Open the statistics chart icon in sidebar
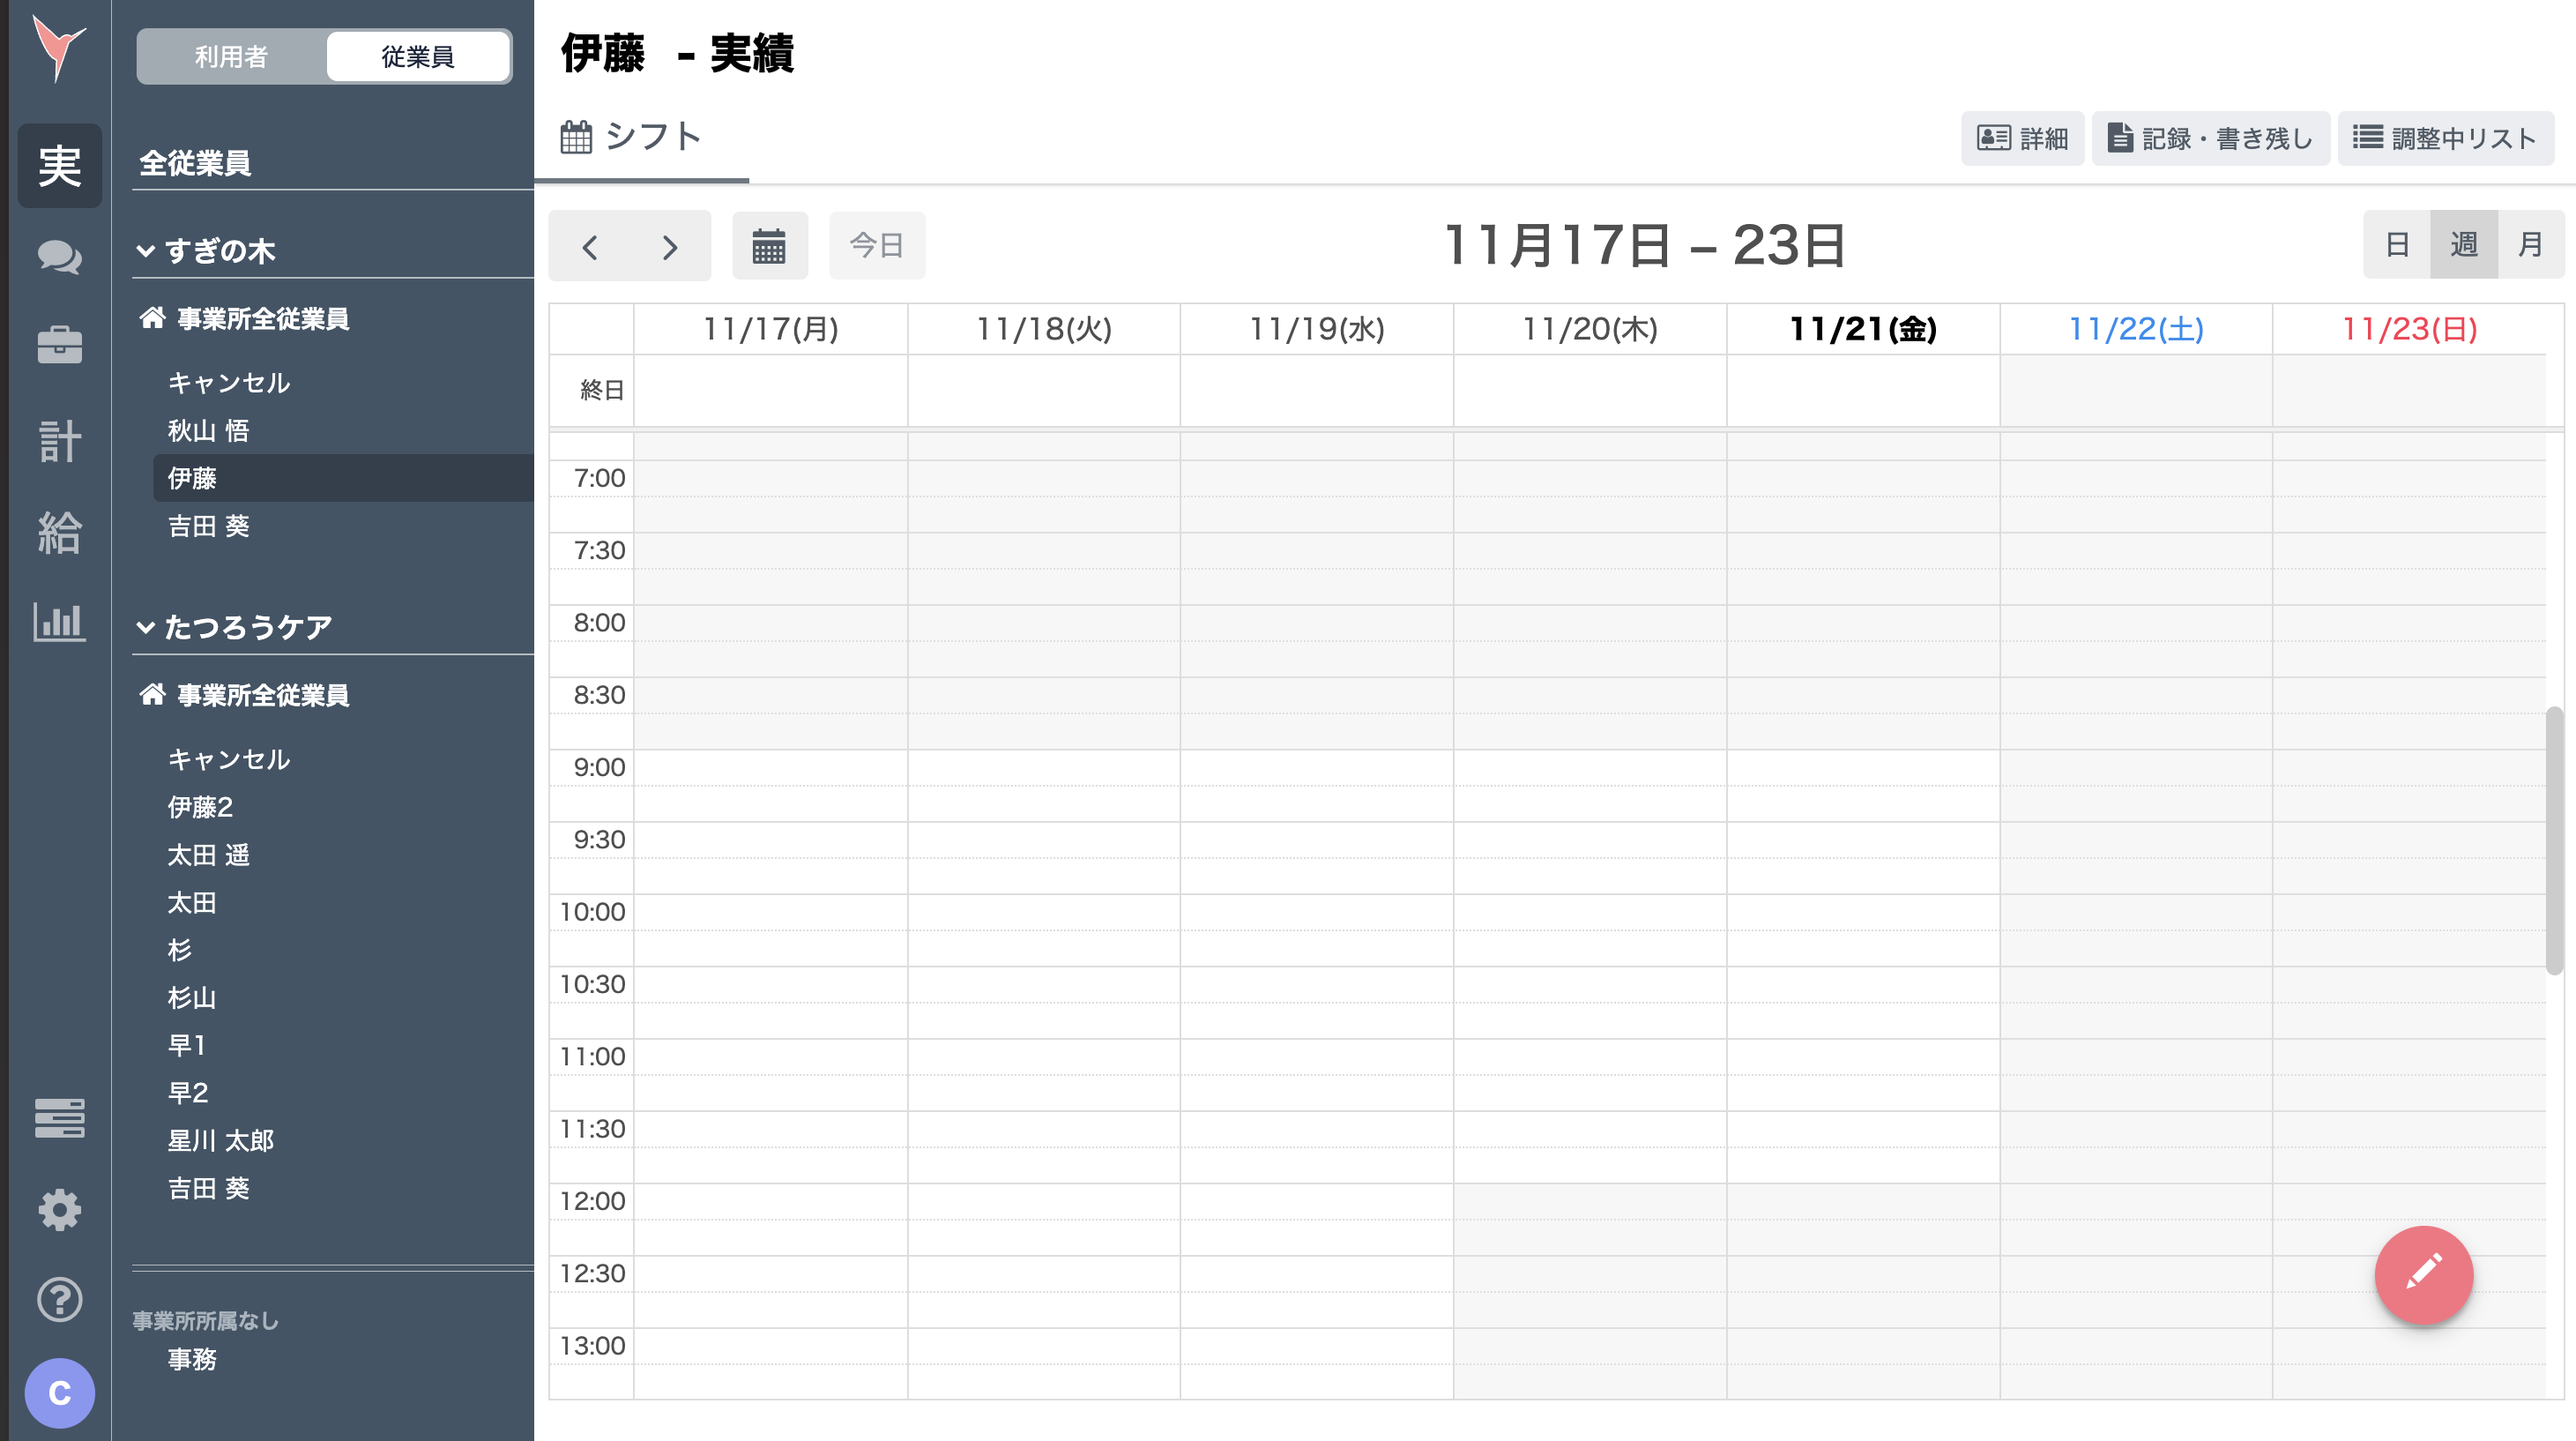The image size is (2576, 1441). tap(59, 622)
